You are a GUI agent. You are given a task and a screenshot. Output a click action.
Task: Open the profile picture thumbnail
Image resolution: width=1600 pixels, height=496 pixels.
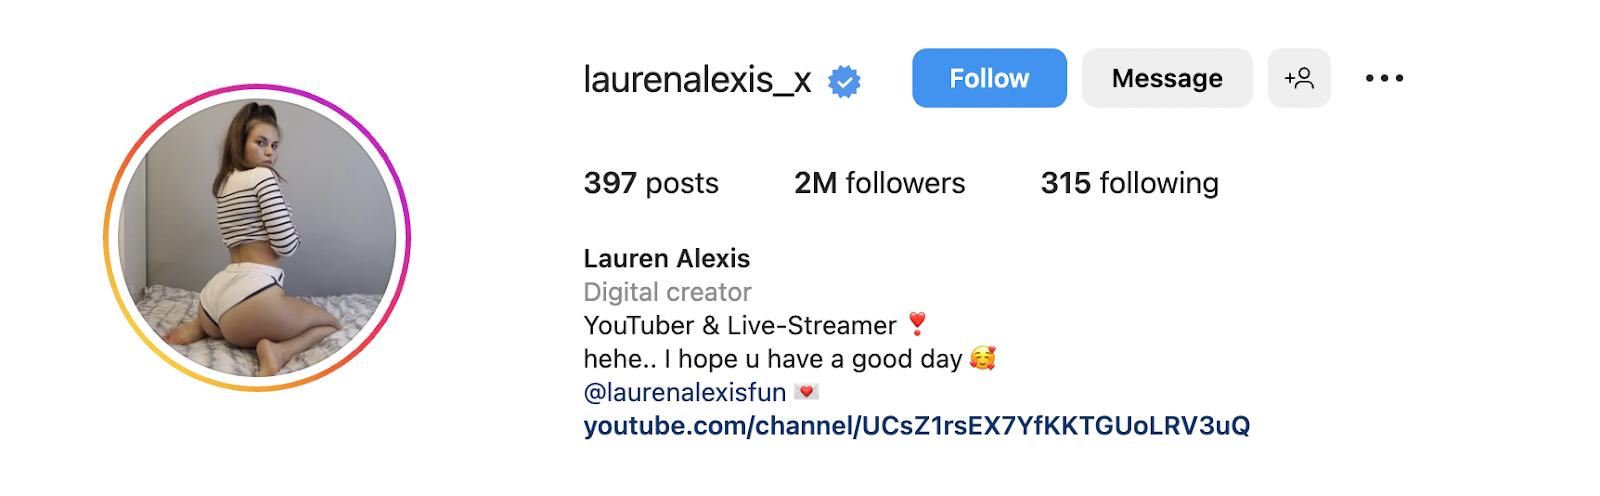(x=257, y=238)
